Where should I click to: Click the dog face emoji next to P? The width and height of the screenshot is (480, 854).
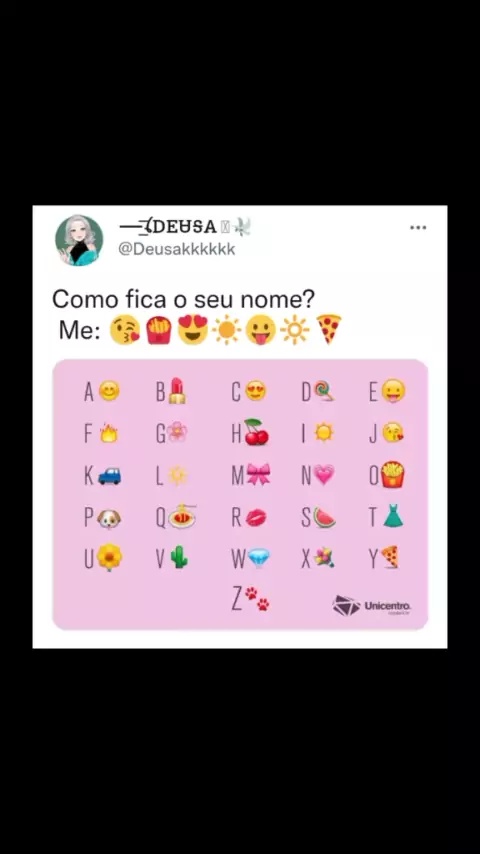pos(109,518)
